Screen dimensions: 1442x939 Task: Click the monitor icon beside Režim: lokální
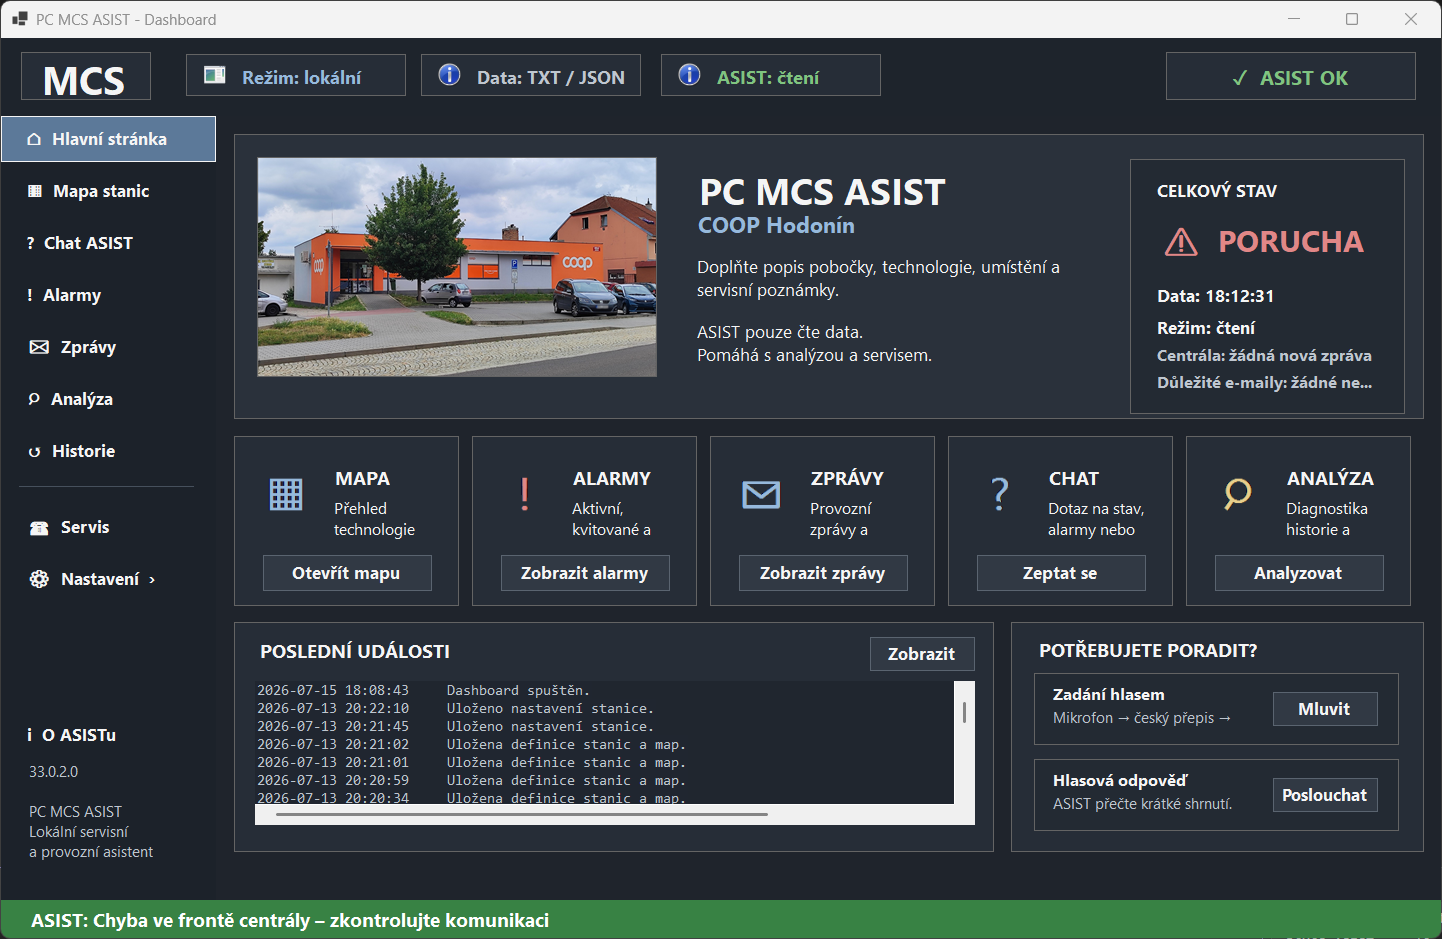214,76
